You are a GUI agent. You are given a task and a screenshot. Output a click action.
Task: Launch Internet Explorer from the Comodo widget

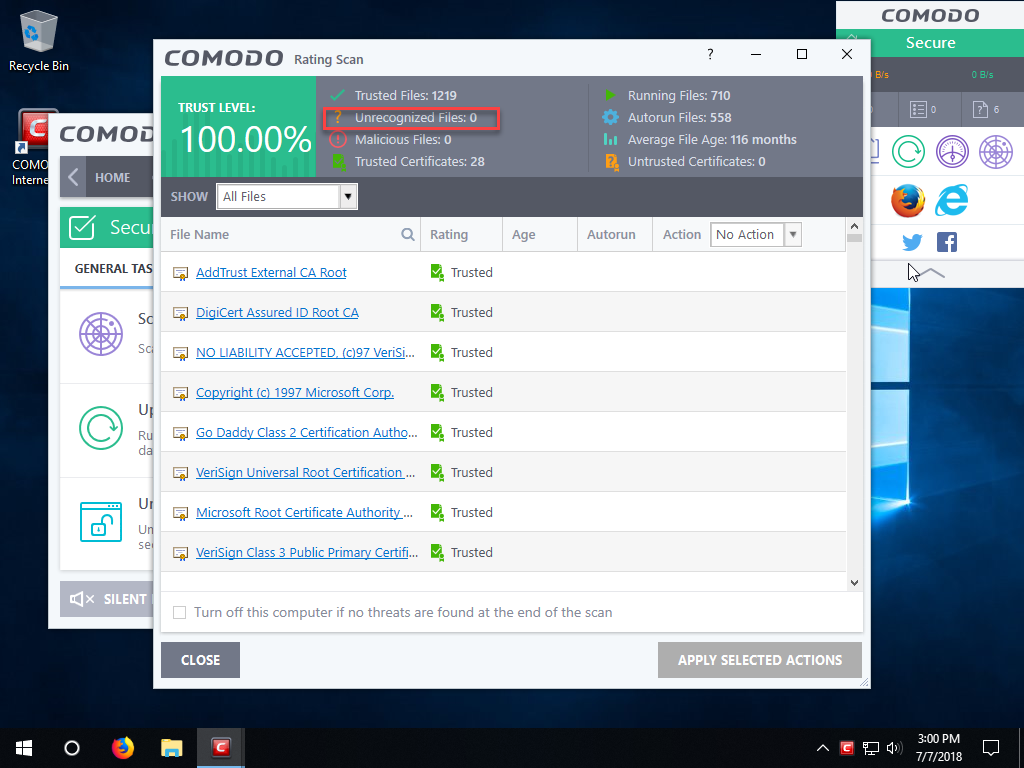pyautogui.click(x=952, y=200)
